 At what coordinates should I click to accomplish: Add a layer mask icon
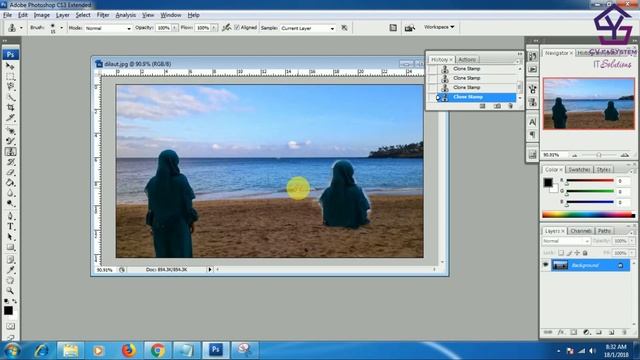(x=573, y=332)
